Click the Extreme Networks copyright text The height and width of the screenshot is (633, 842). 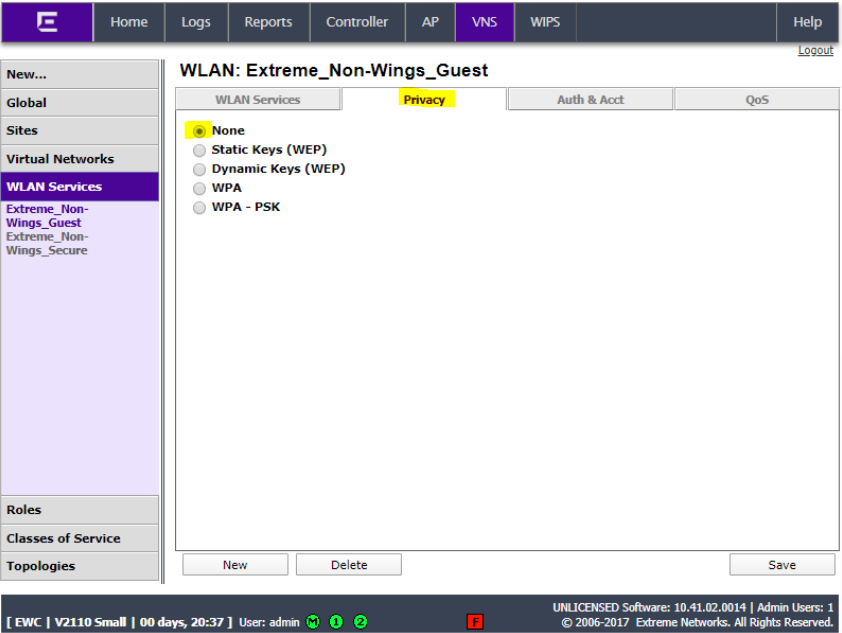(x=697, y=622)
